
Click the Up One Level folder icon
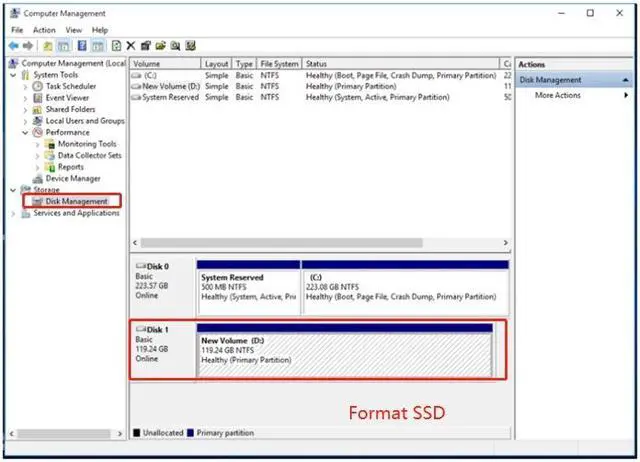(x=48, y=45)
